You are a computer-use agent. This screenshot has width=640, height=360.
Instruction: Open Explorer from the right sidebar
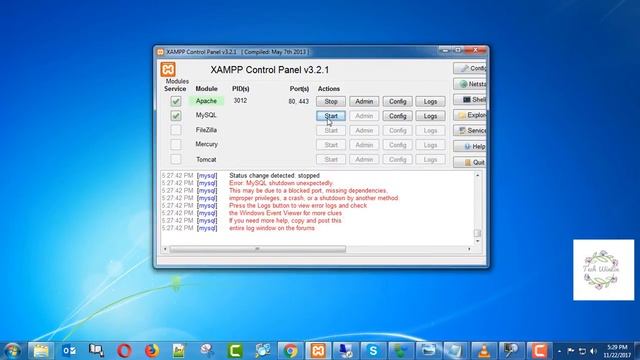470,115
